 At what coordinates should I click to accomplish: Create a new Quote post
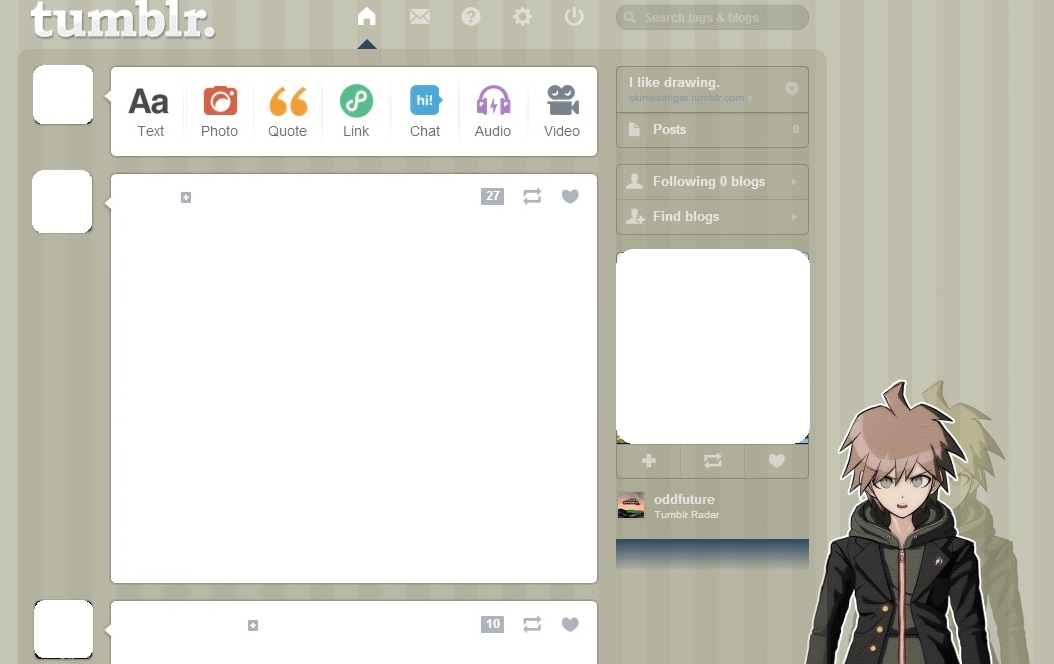click(288, 112)
